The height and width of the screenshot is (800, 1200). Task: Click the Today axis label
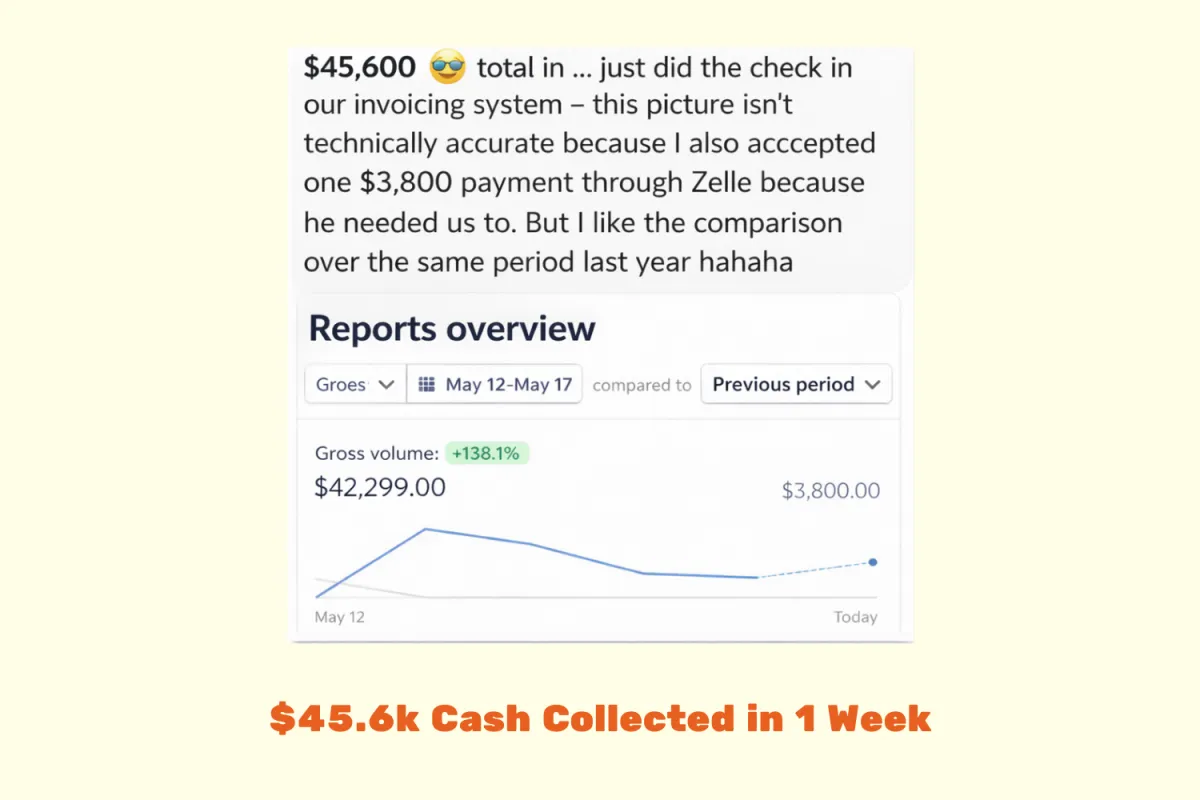pyautogui.click(x=856, y=617)
